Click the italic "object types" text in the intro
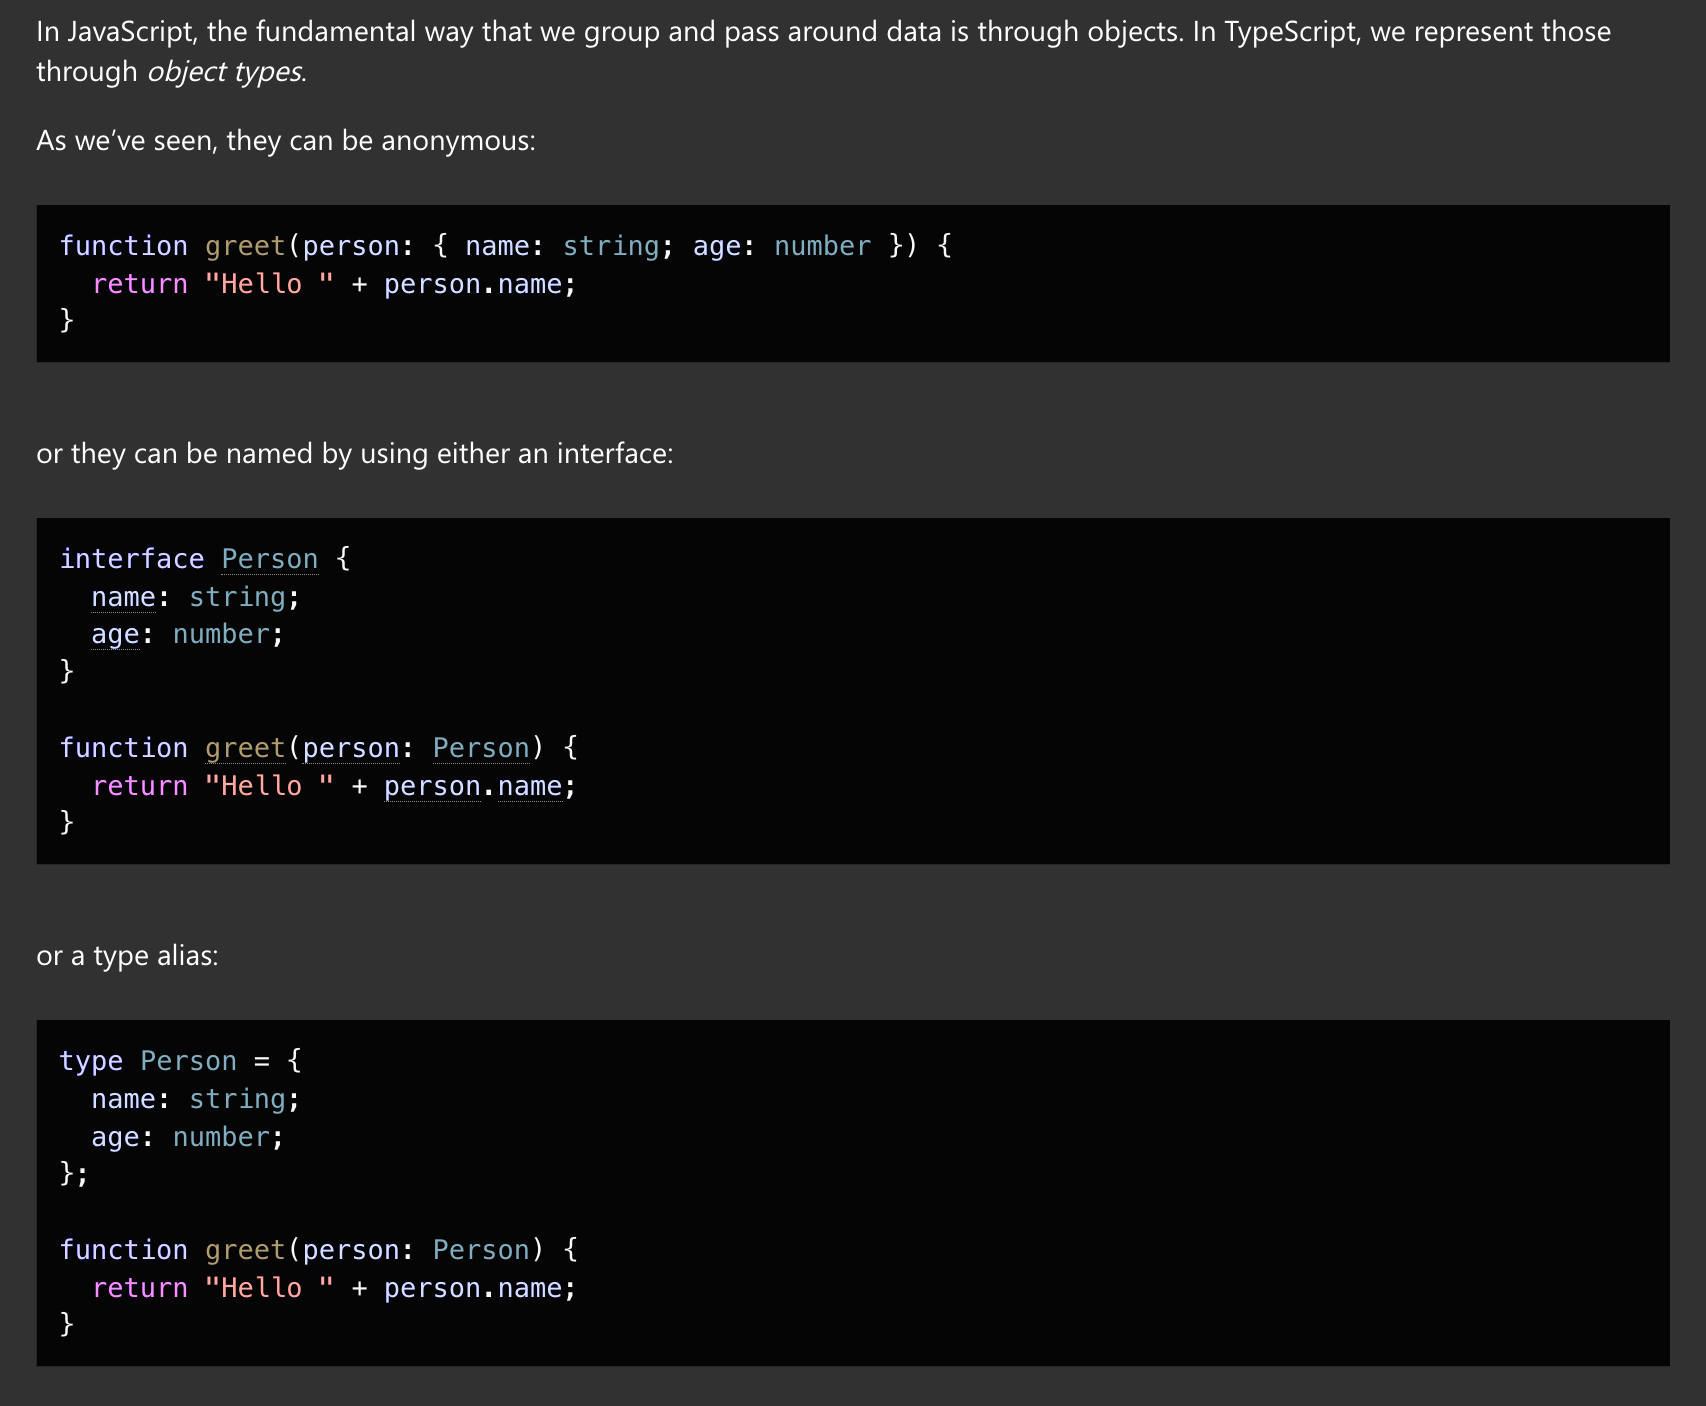Screen dimensions: 1706x1406 [225, 72]
